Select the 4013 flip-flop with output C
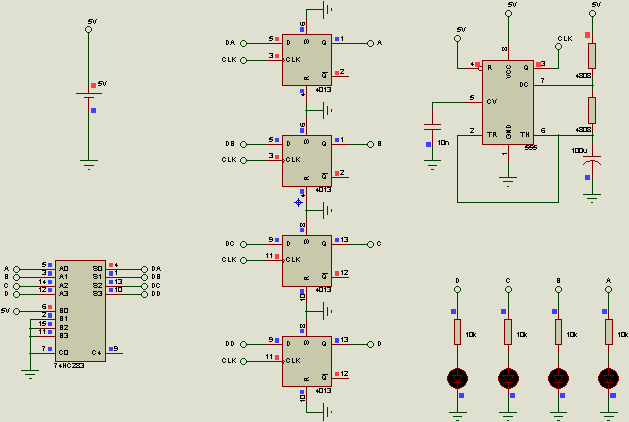This screenshot has width=629, height=422. 307,261
